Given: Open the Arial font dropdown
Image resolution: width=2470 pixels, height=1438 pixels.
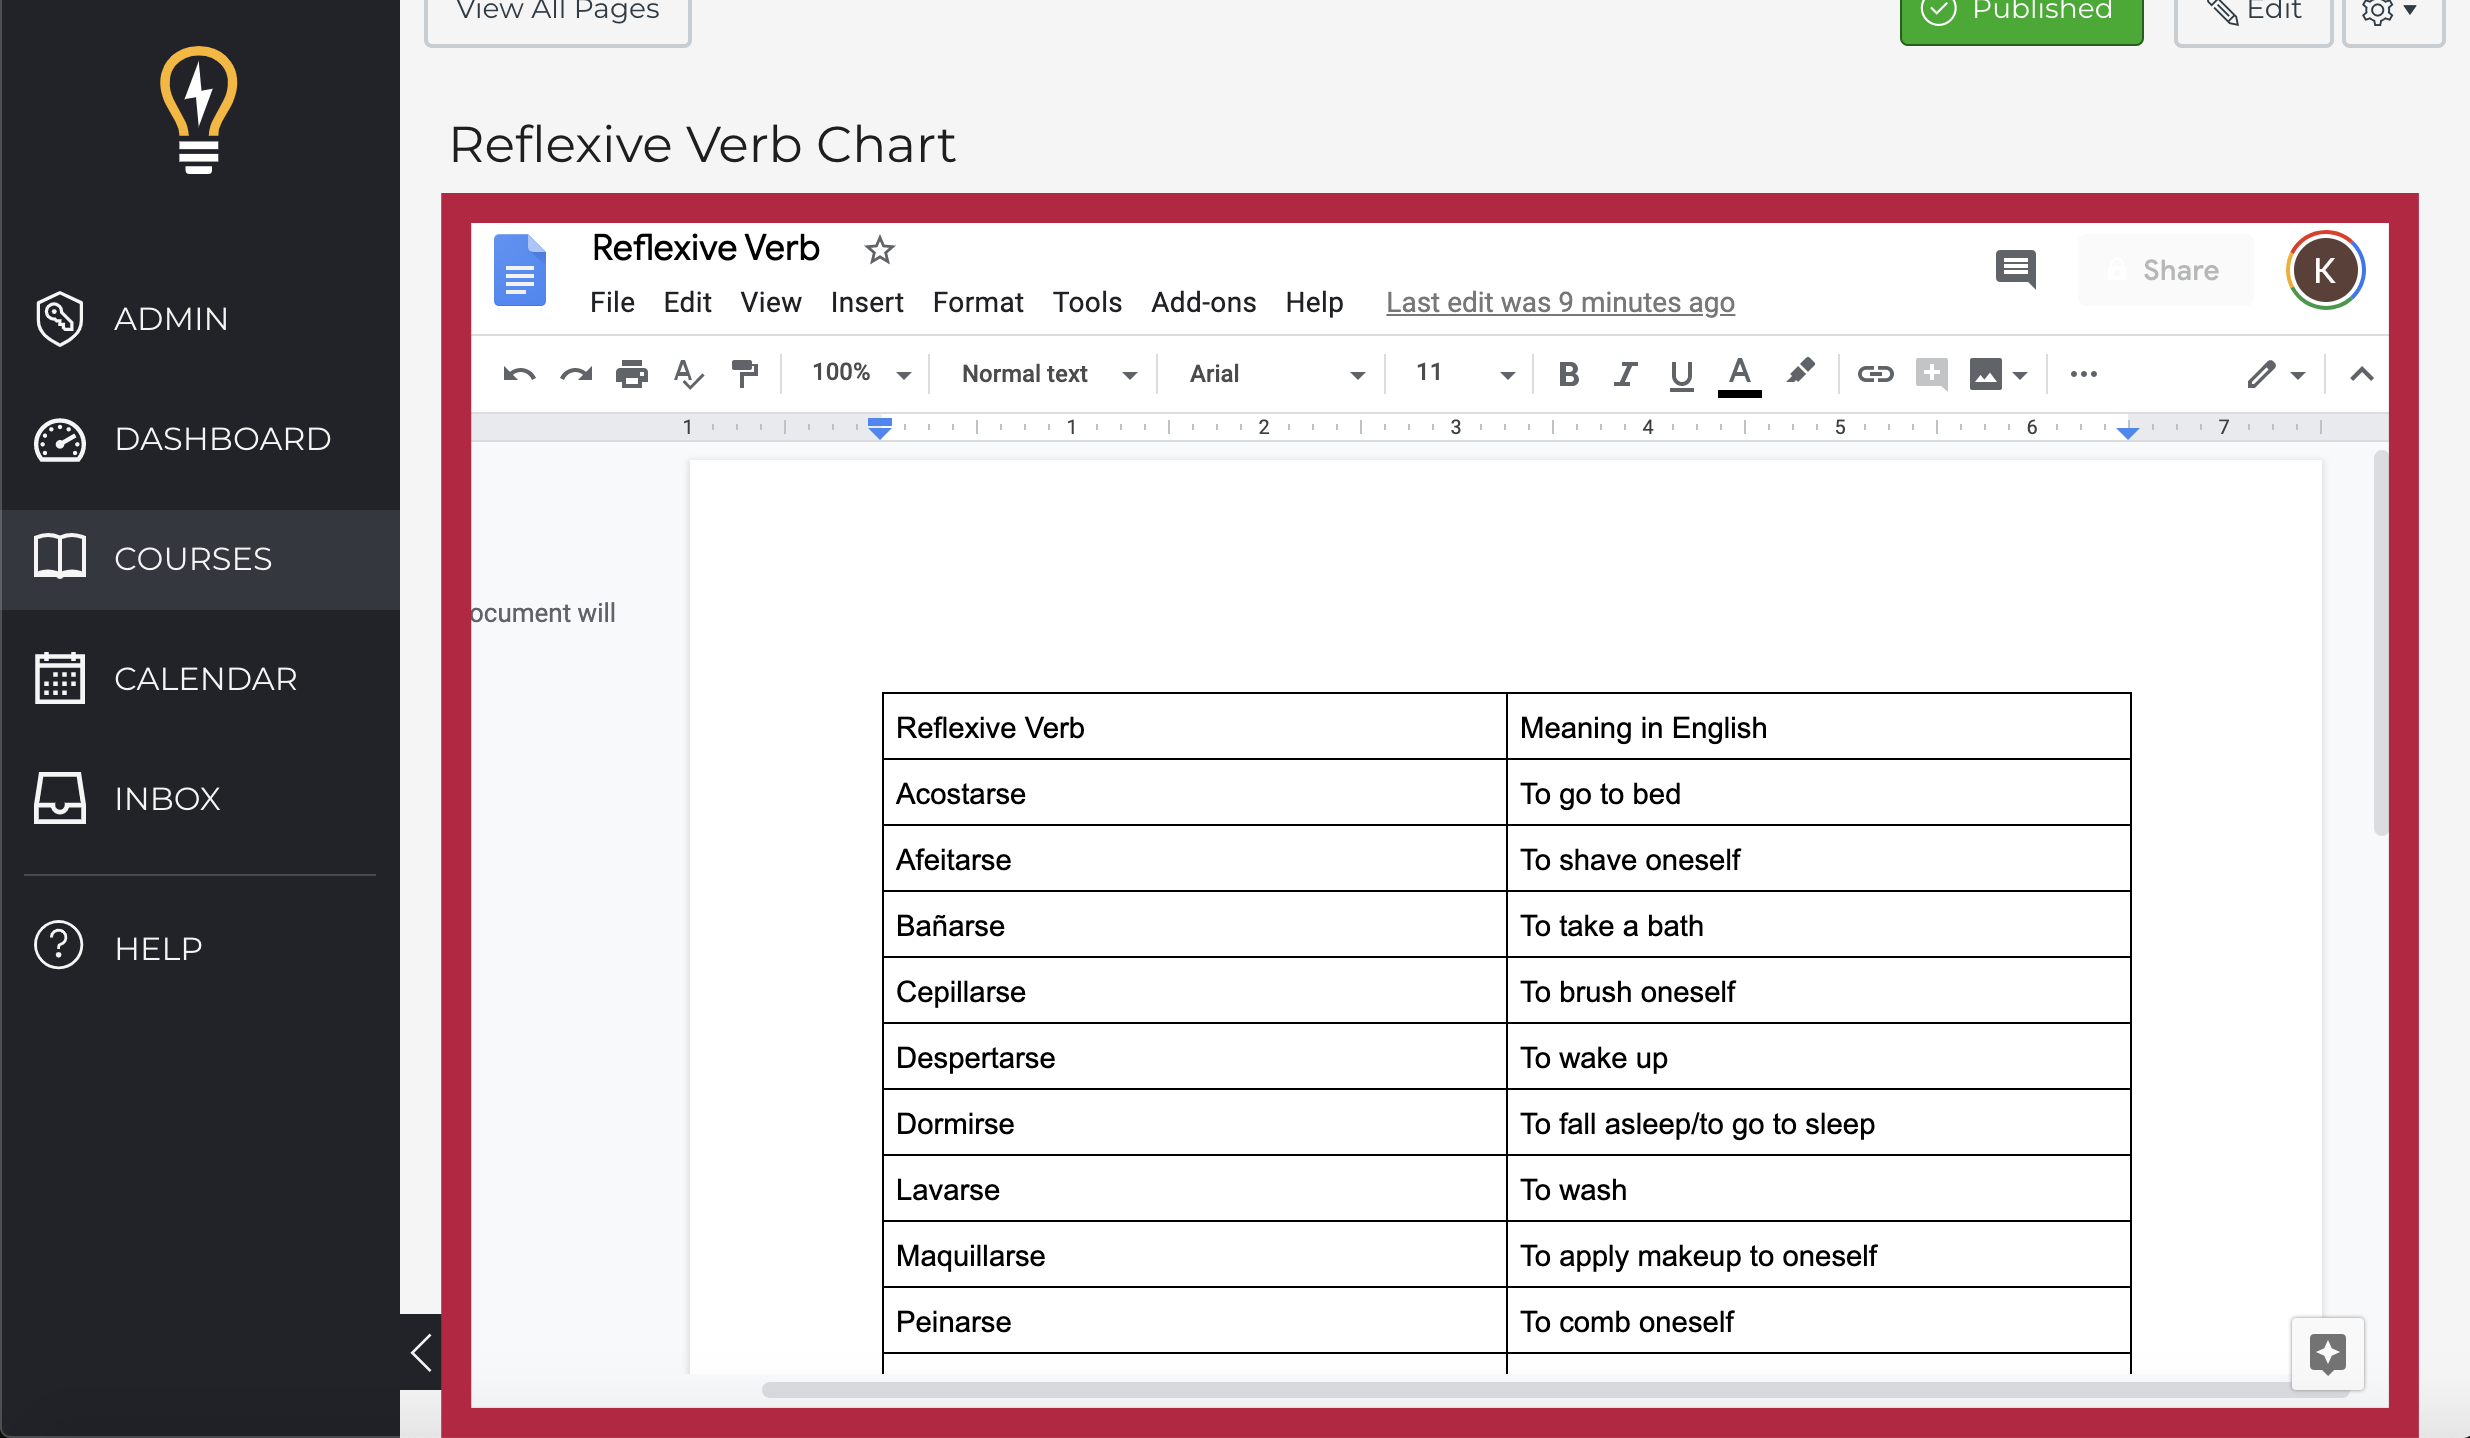Looking at the screenshot, I should tap(1276, 374).
